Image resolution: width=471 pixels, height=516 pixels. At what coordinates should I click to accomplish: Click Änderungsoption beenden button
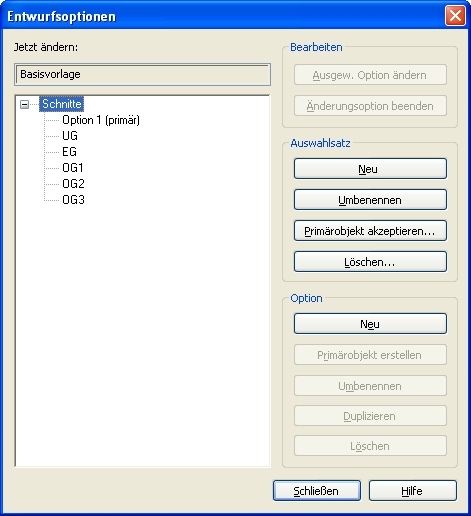370,106
